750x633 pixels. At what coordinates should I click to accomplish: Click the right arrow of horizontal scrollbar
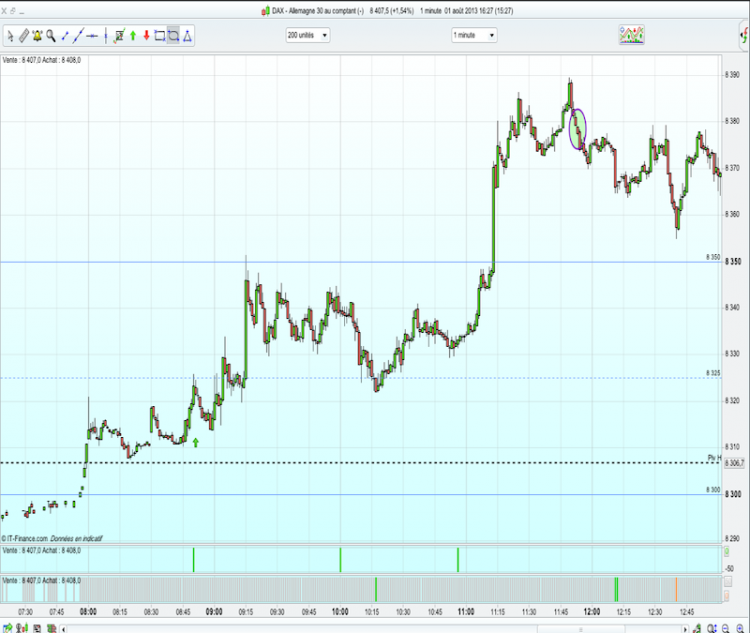point(685,629)
